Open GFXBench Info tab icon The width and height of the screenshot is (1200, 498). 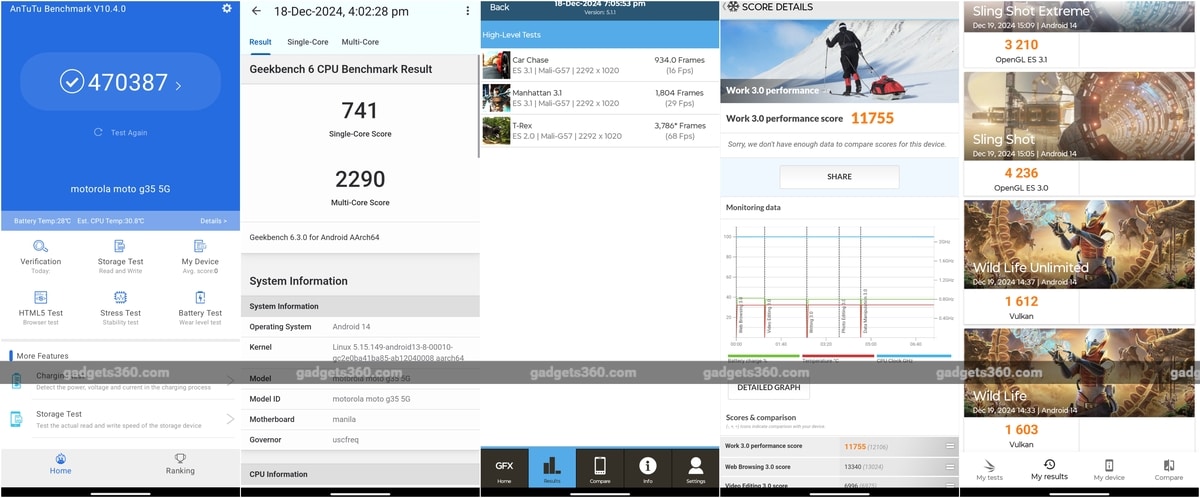648,466
